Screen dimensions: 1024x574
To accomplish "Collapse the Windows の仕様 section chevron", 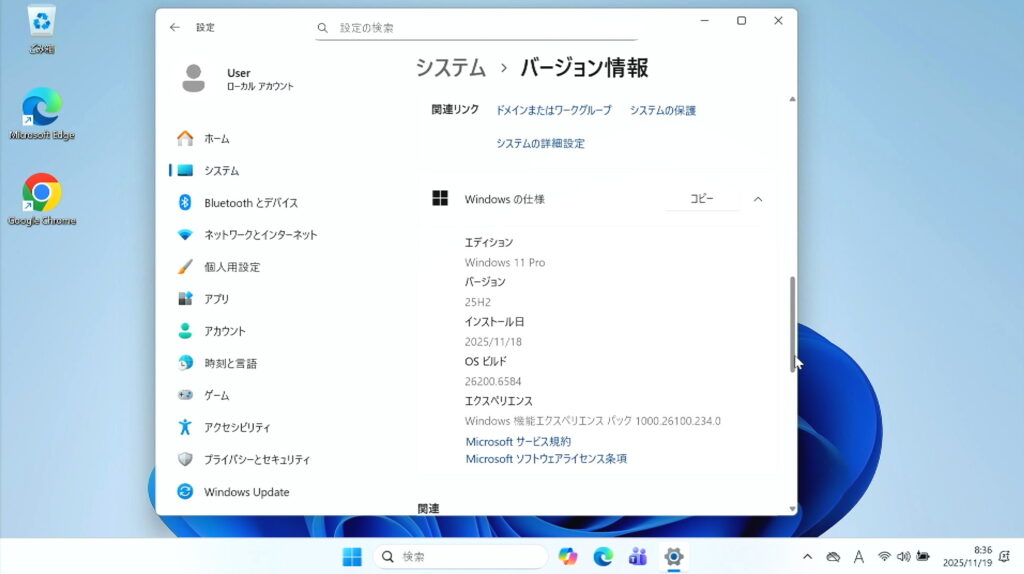I will click(758, 199).
